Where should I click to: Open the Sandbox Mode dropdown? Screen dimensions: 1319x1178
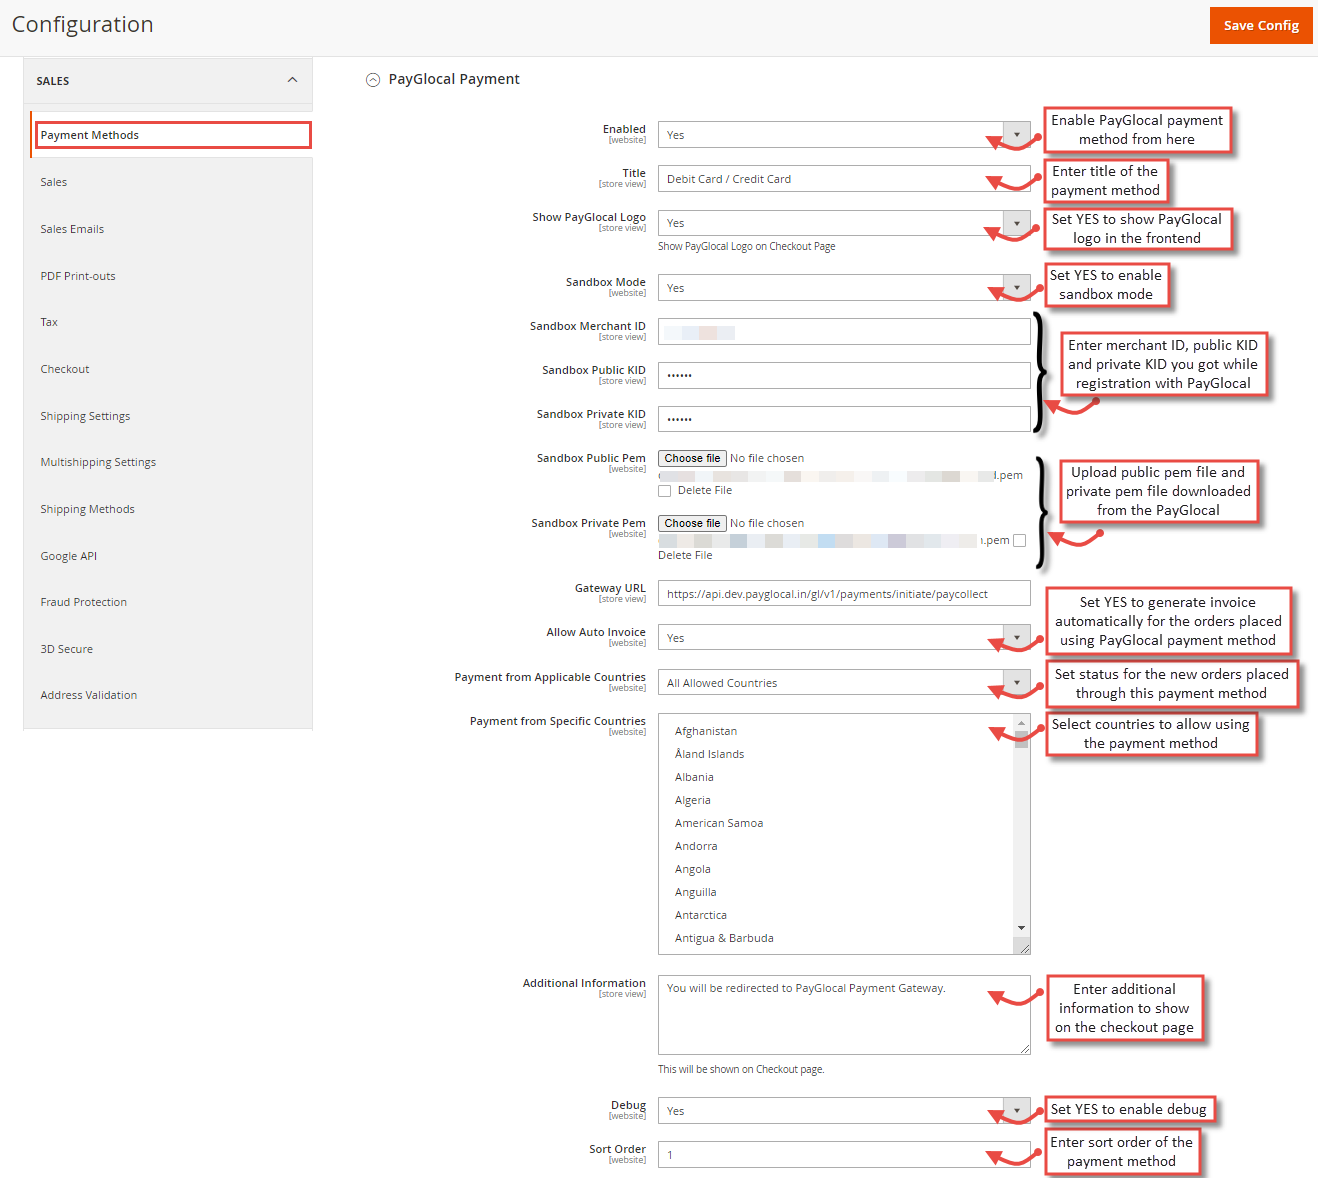tap(844, 288)
